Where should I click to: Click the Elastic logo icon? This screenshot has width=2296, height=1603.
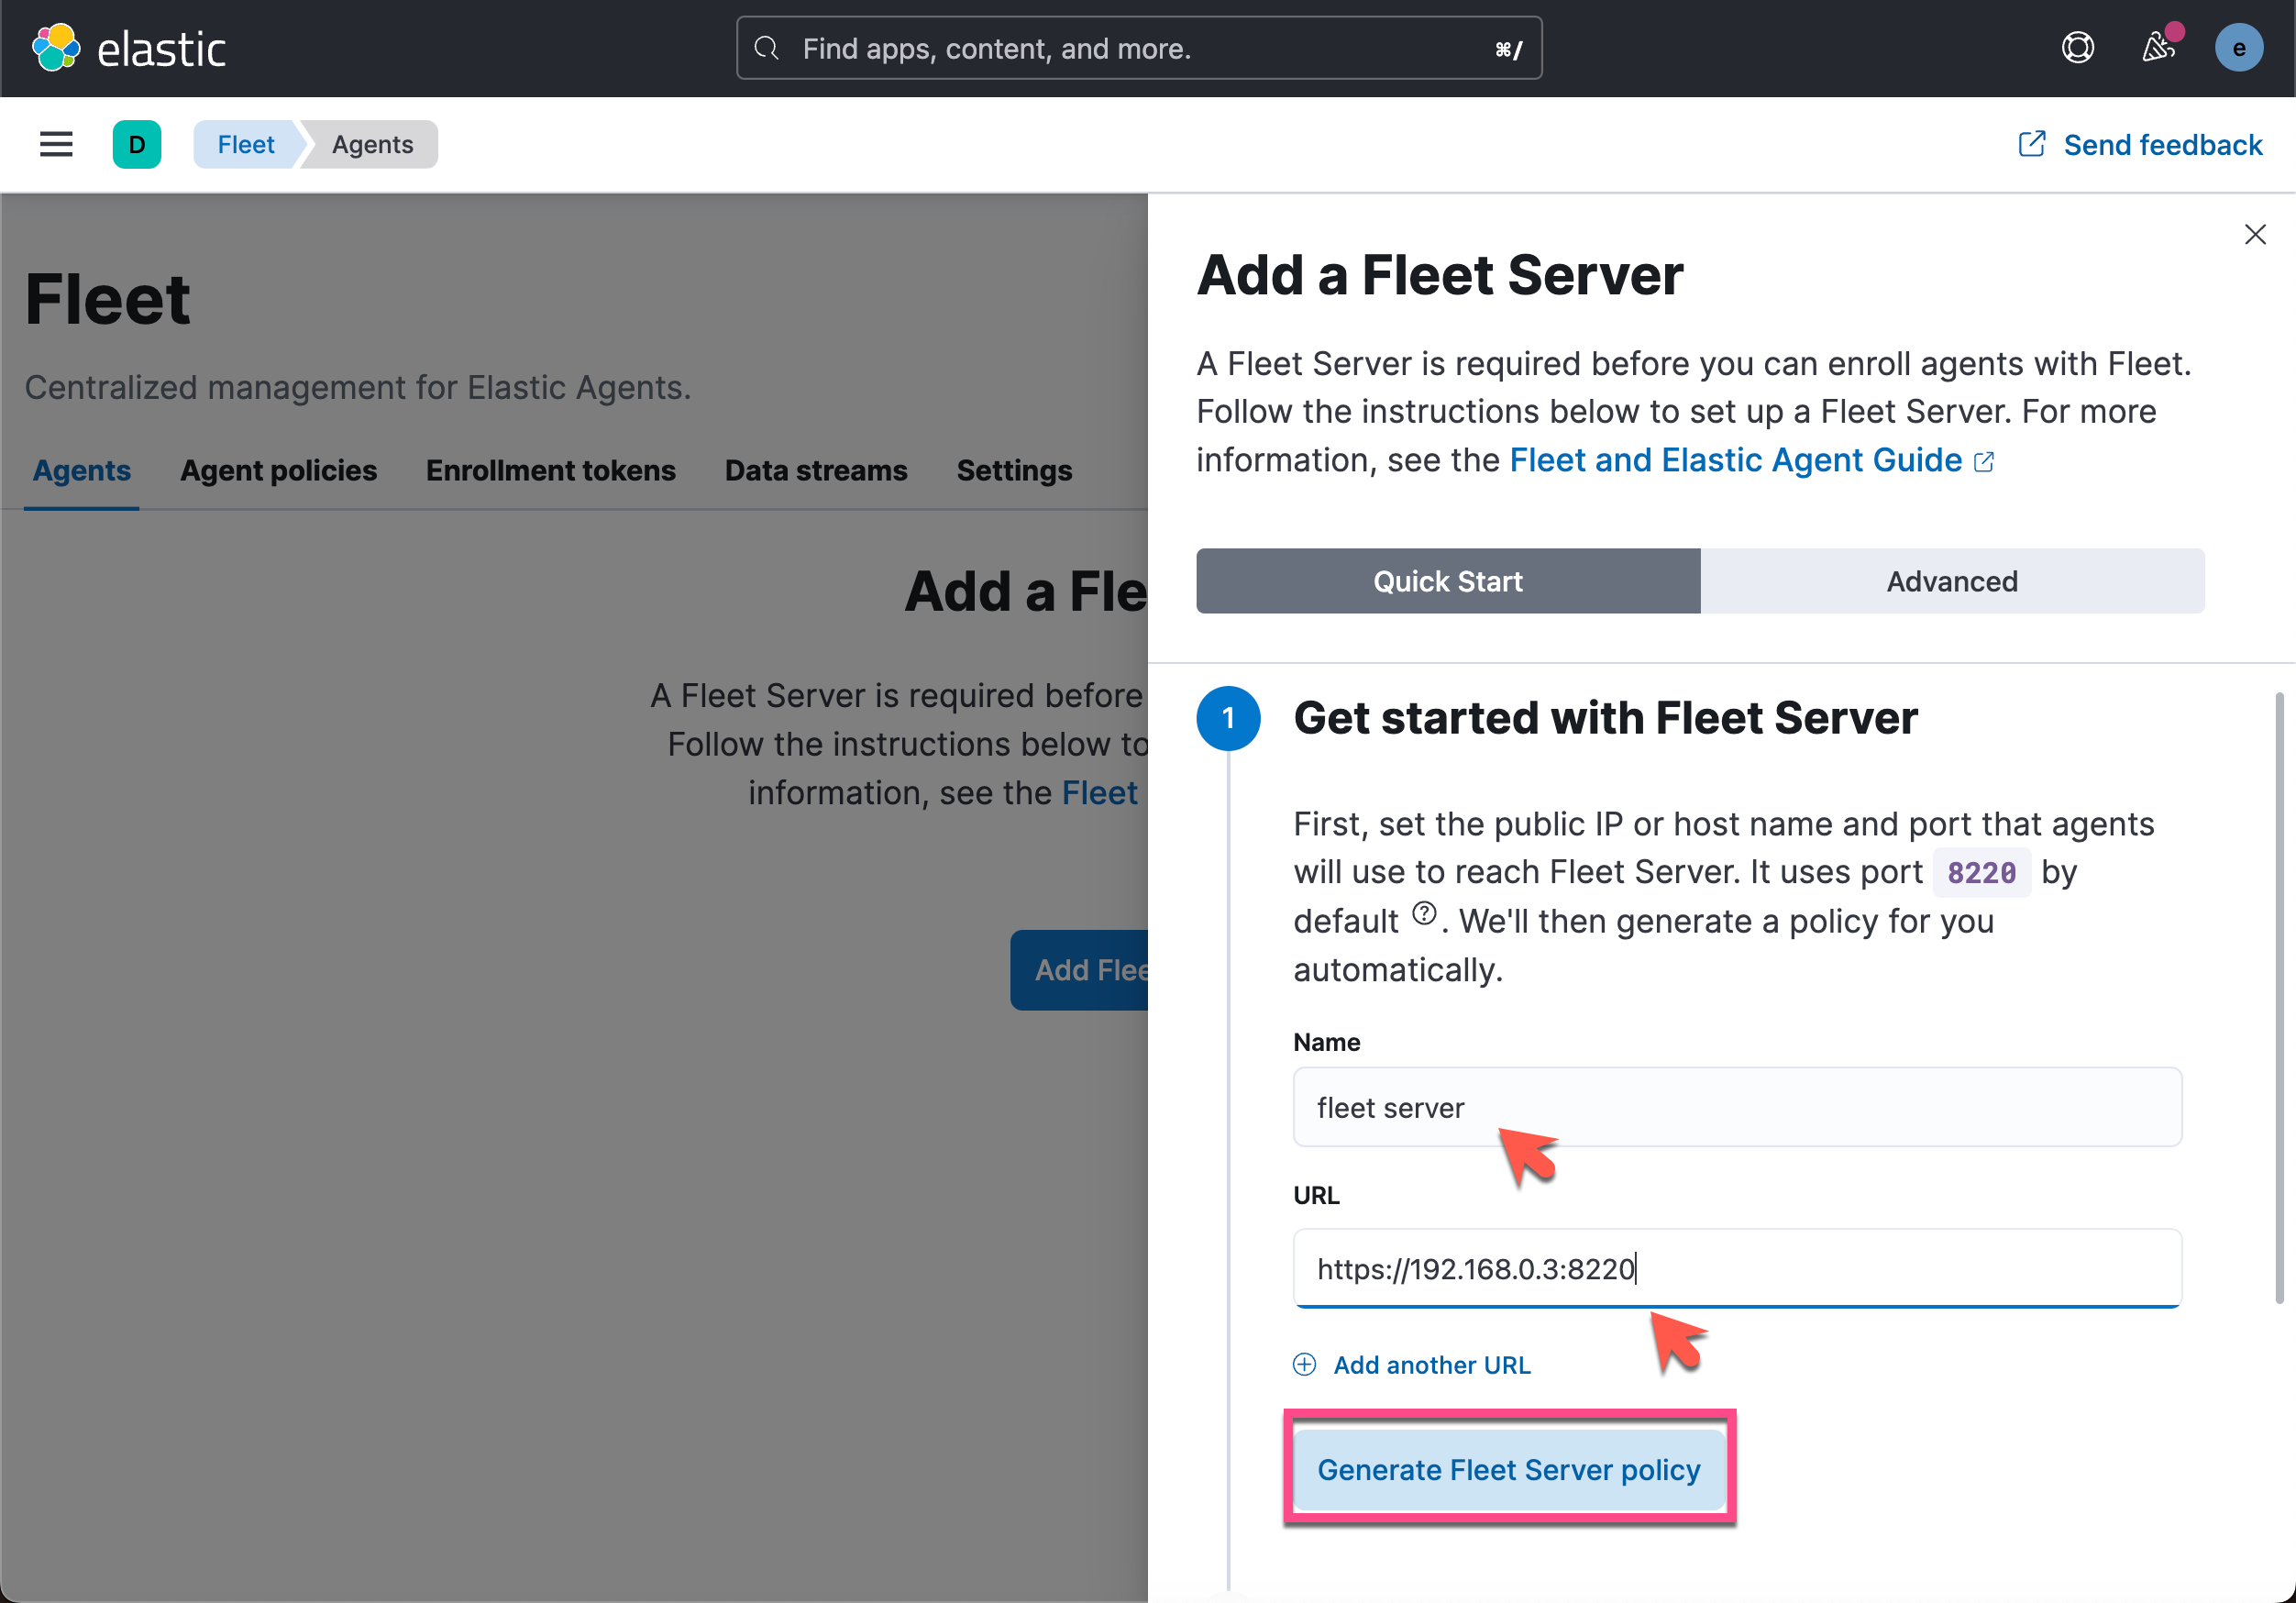(x=56, y=48)
